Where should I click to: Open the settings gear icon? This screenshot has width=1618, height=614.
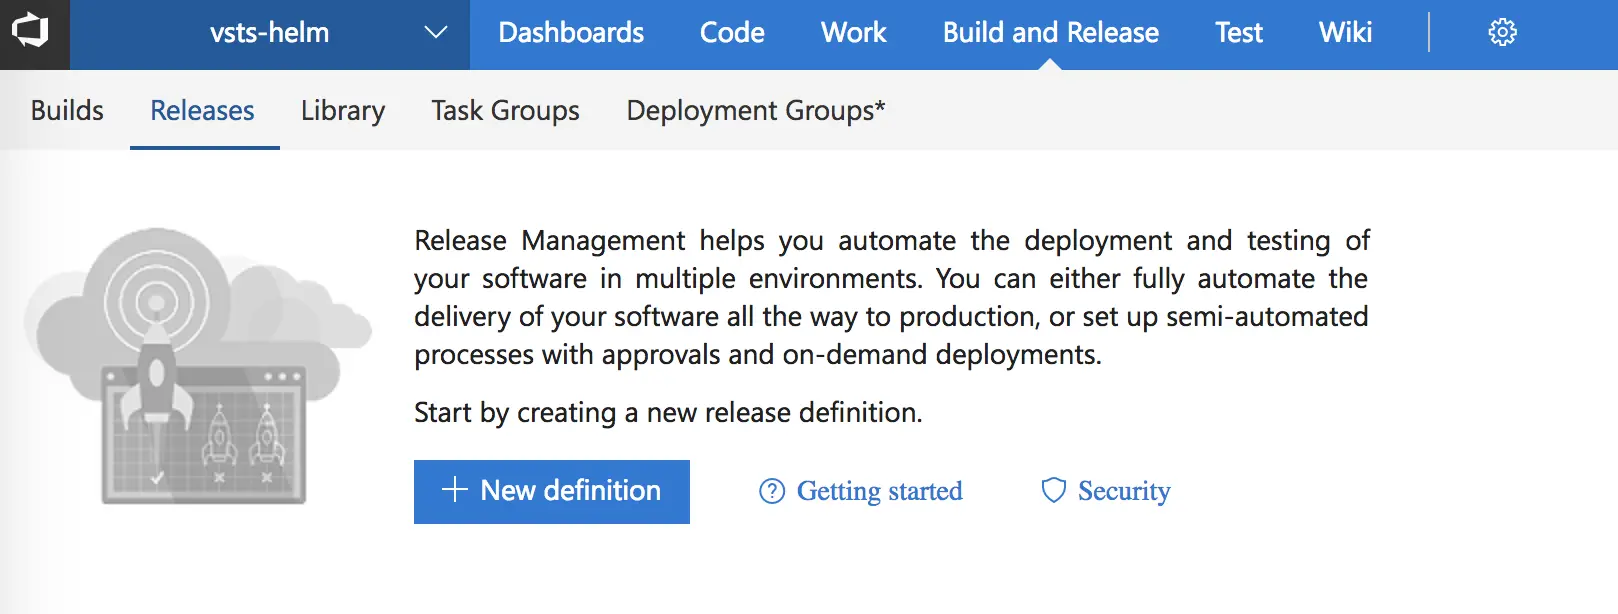(1502, 33)
